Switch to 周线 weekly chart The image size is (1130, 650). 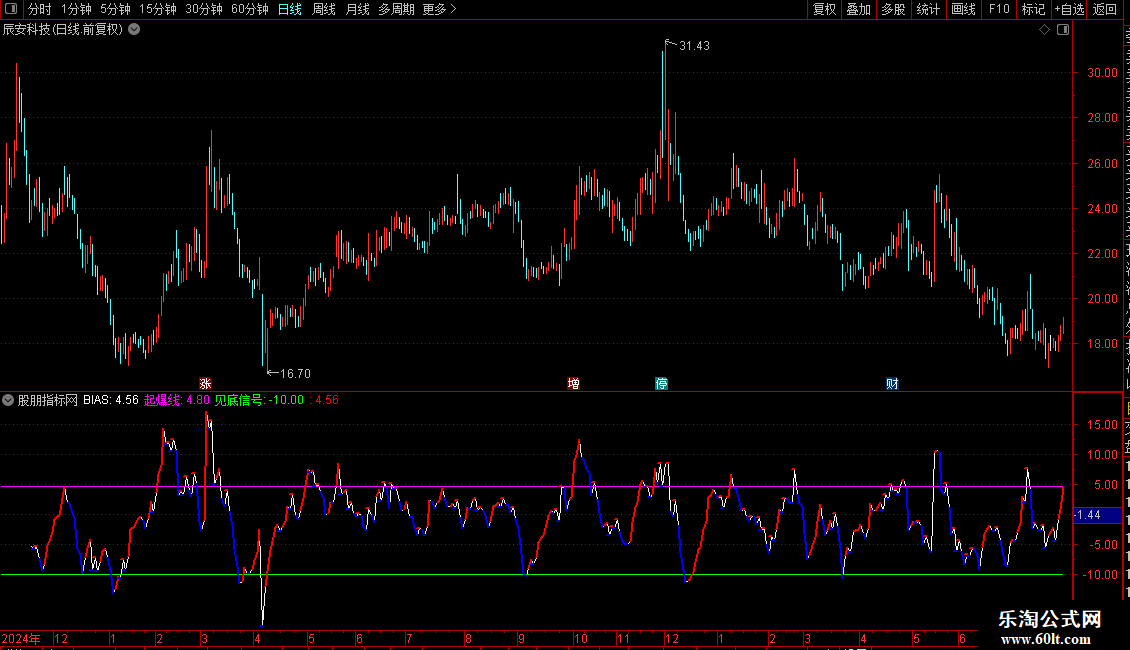(324, 9)
